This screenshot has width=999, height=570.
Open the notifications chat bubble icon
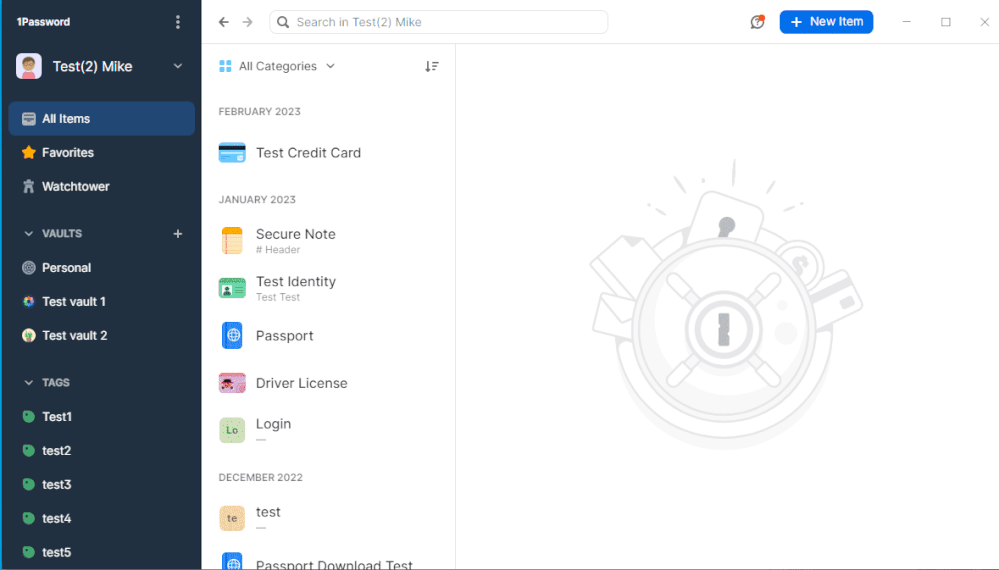coord(757,22)
